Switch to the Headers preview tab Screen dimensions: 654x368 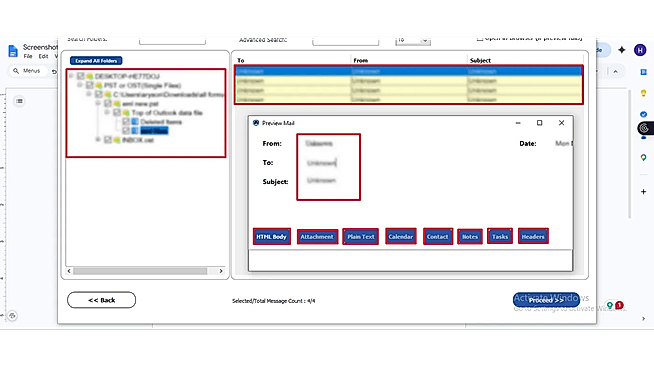point(533,237)
